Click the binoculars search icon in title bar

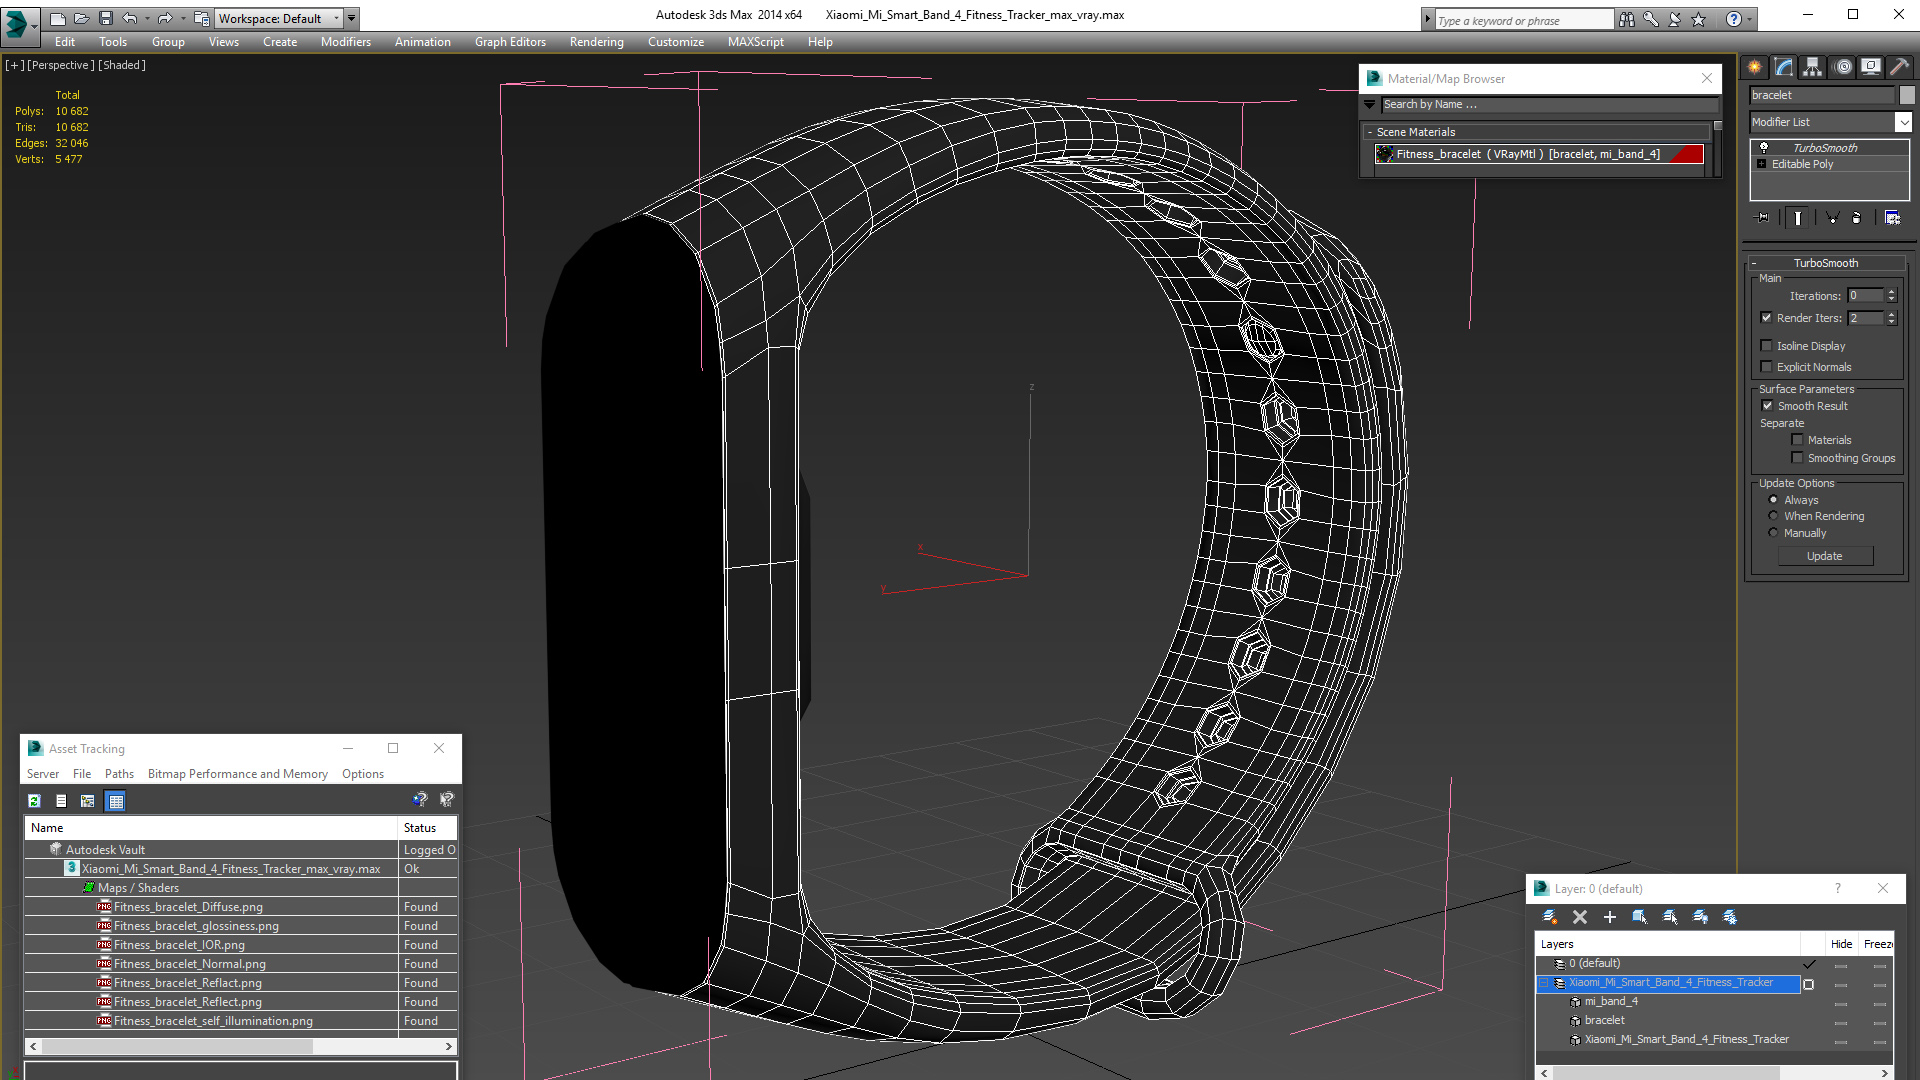(1627, 19)
